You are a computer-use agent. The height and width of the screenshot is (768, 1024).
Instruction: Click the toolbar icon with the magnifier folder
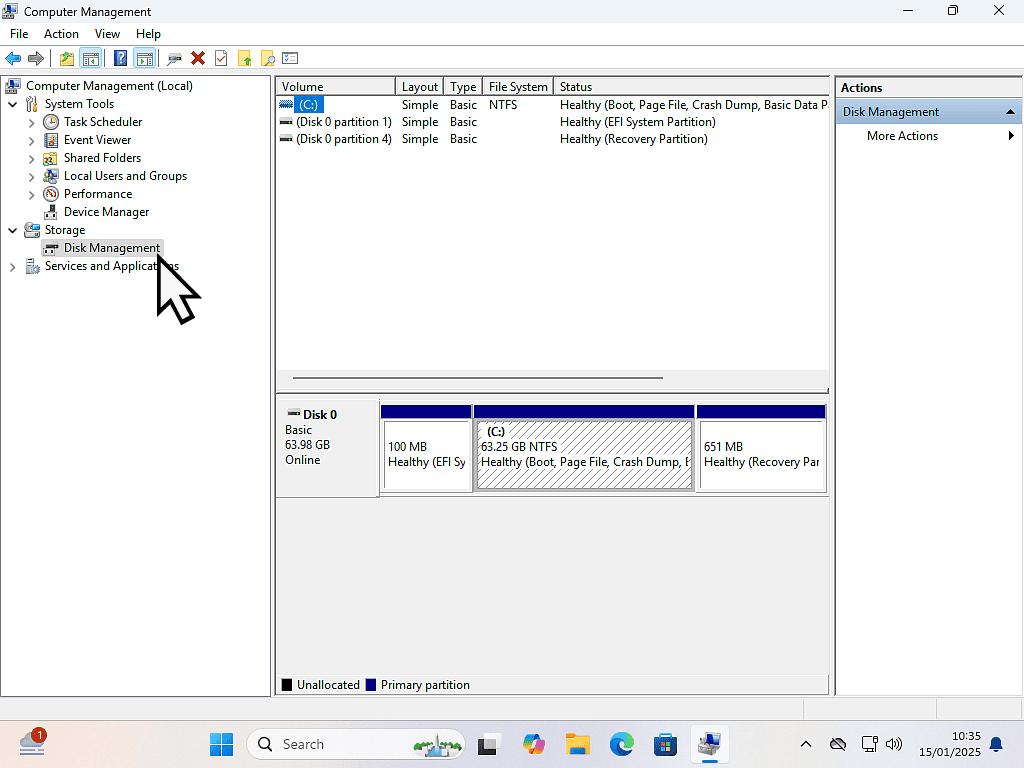click(267, 59)
